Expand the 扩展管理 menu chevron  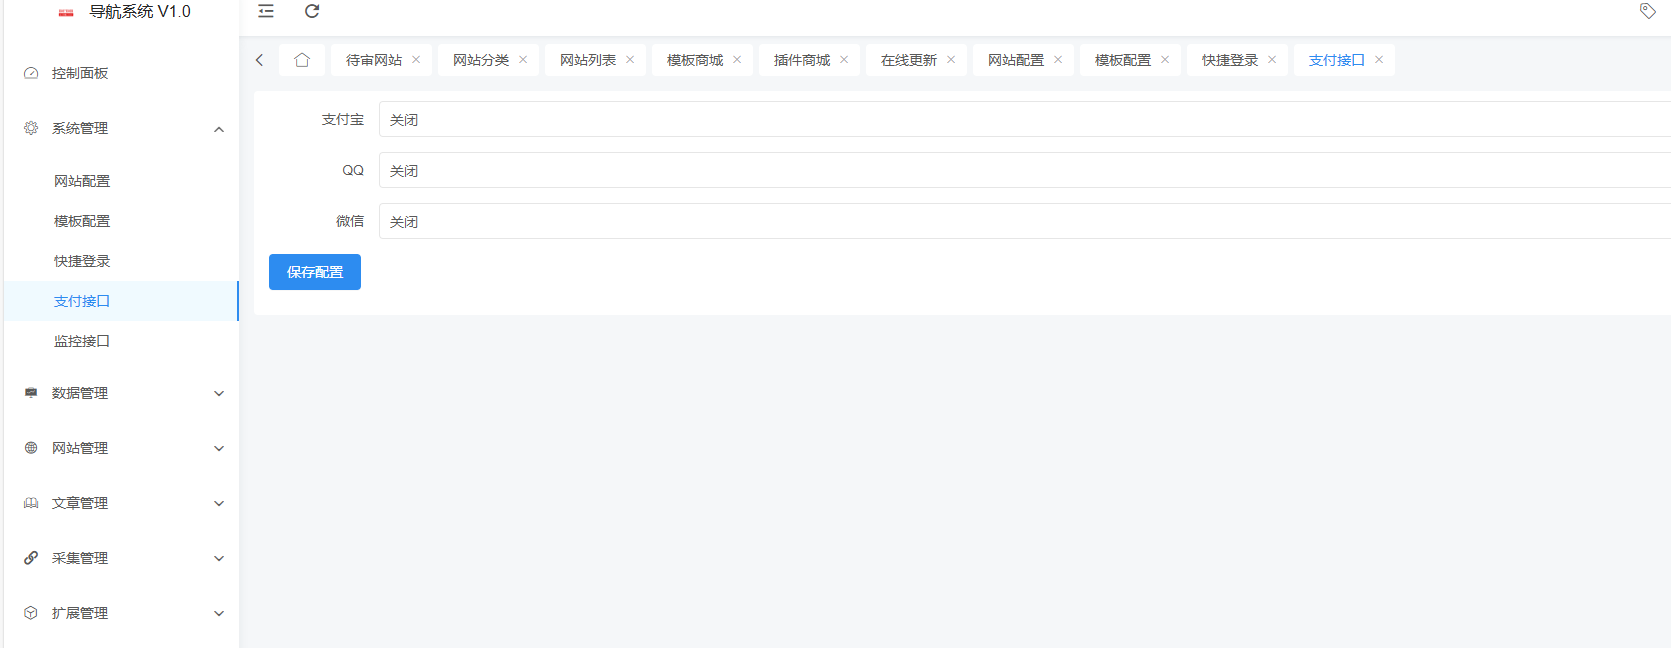[x=219, y=613]
